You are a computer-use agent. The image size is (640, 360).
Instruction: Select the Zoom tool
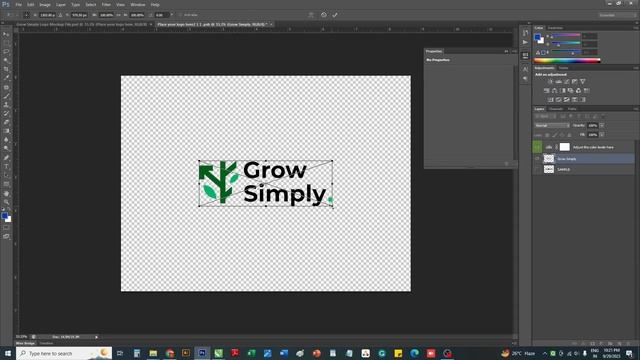[6, 202]
